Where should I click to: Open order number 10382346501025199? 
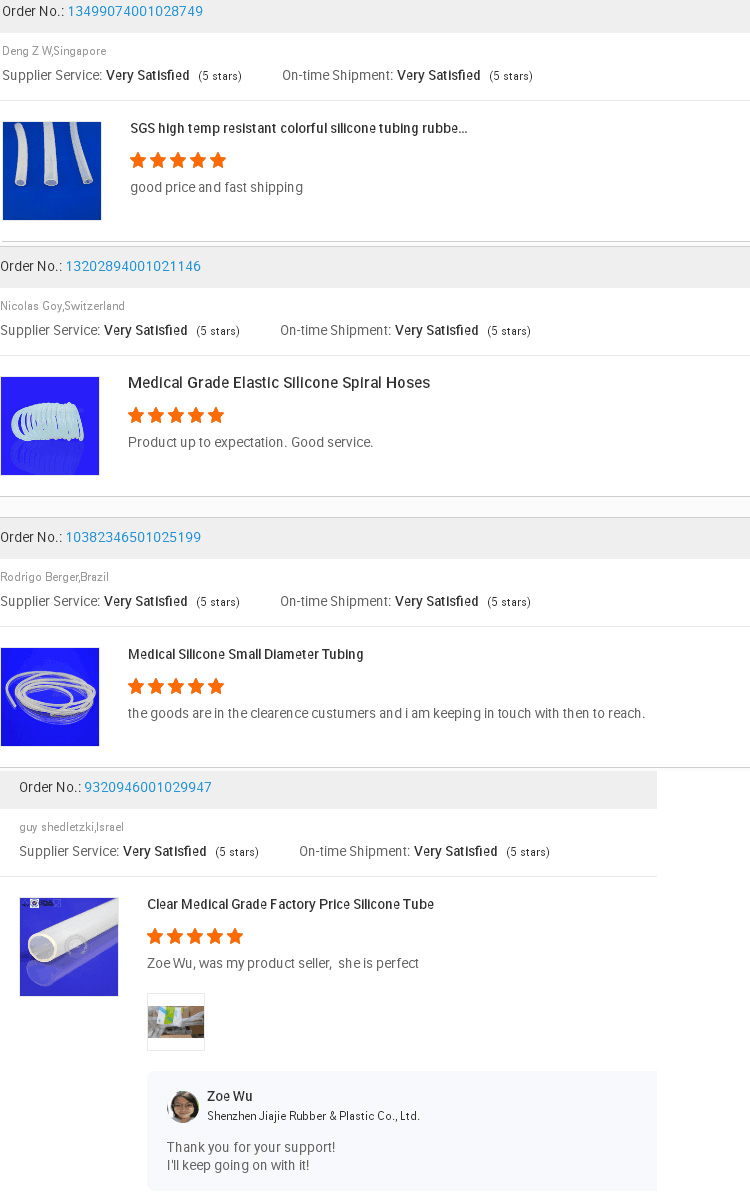click(133, 538)
